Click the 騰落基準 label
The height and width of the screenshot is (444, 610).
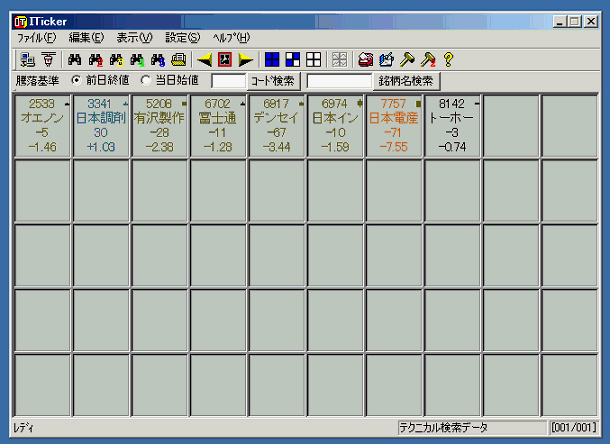click(x=38, y=81)
